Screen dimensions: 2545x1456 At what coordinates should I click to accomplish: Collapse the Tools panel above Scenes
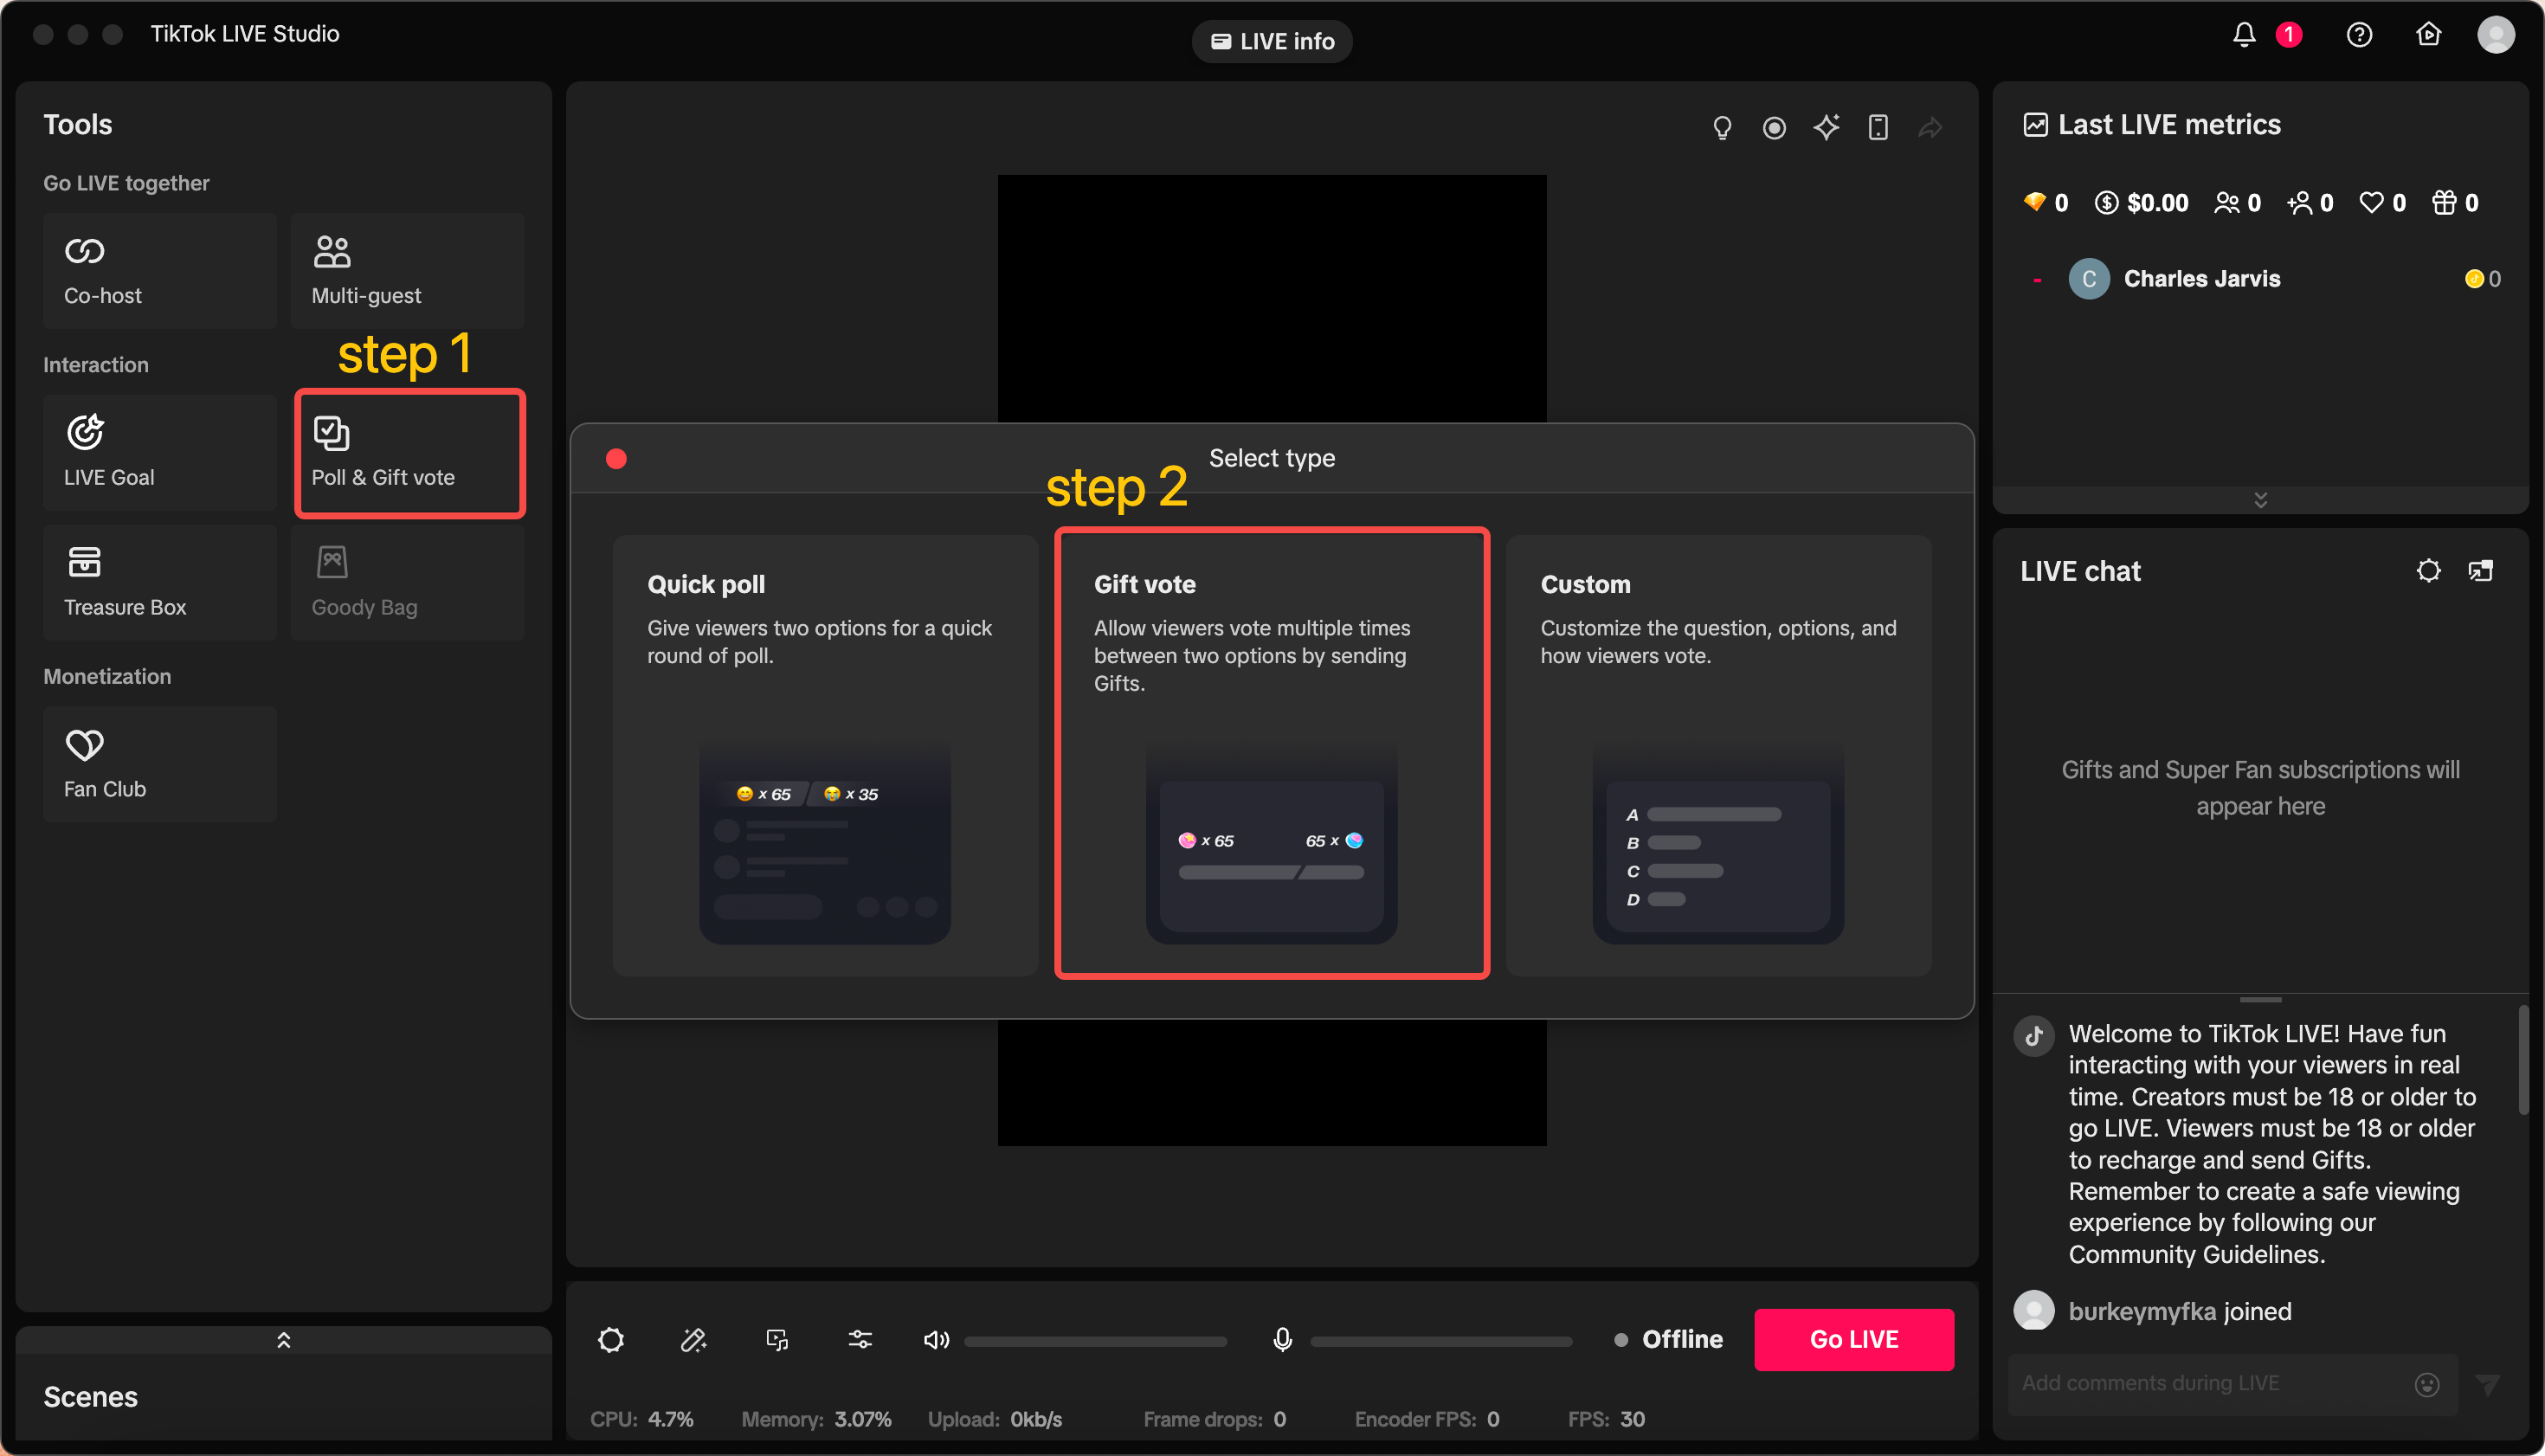(x=283, y=1340)
